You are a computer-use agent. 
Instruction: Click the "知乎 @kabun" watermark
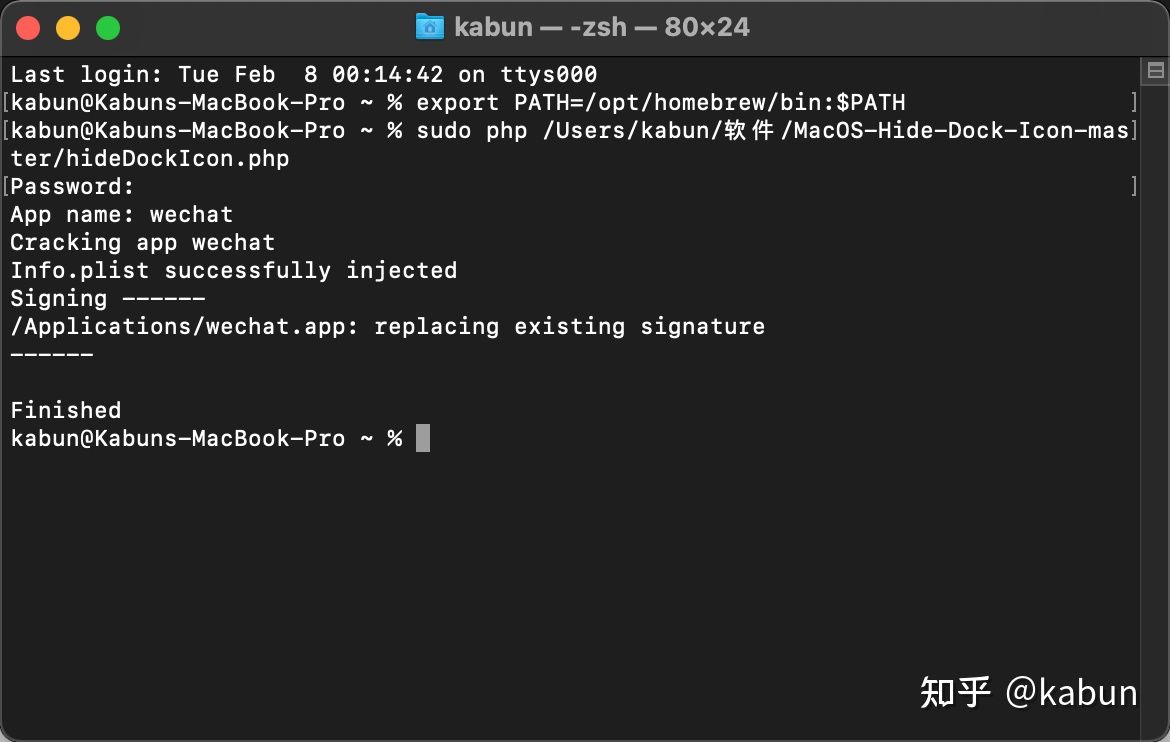(x=1028, y=692)
